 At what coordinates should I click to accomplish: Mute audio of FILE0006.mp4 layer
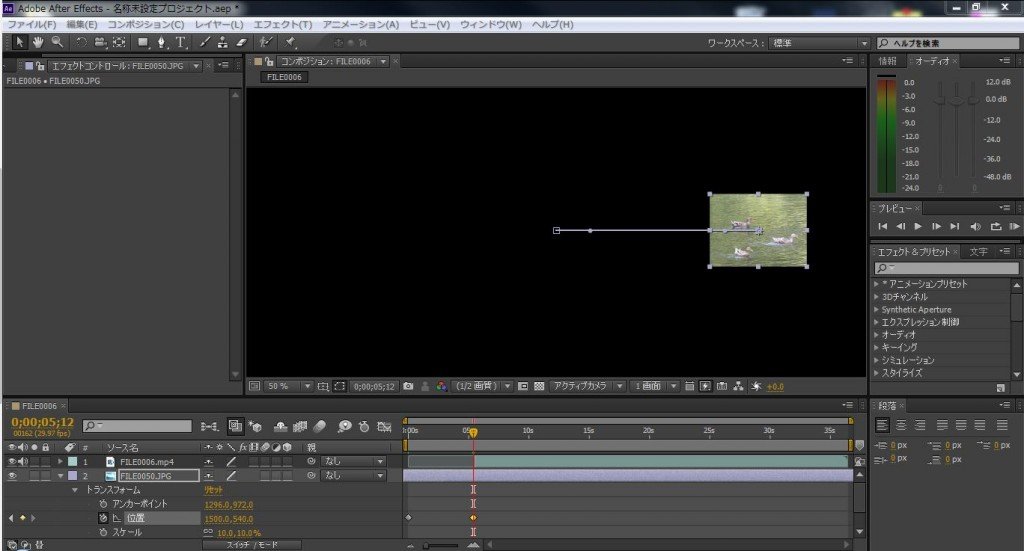click(x=24, y=461)
